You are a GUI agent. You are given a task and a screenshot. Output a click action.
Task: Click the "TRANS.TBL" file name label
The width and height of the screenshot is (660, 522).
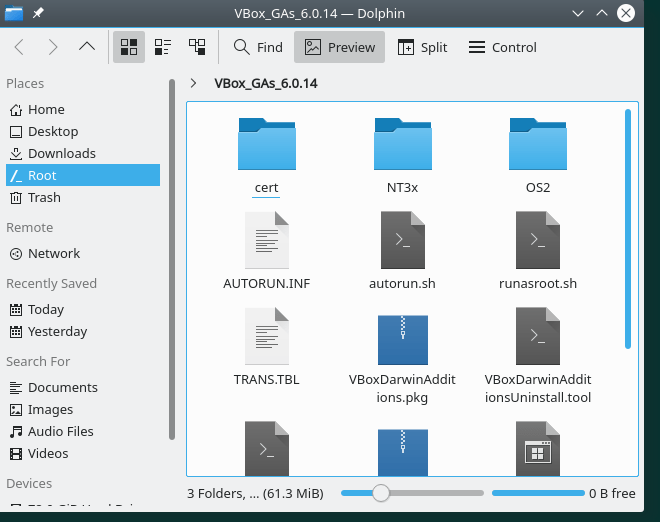pos(266,379)
